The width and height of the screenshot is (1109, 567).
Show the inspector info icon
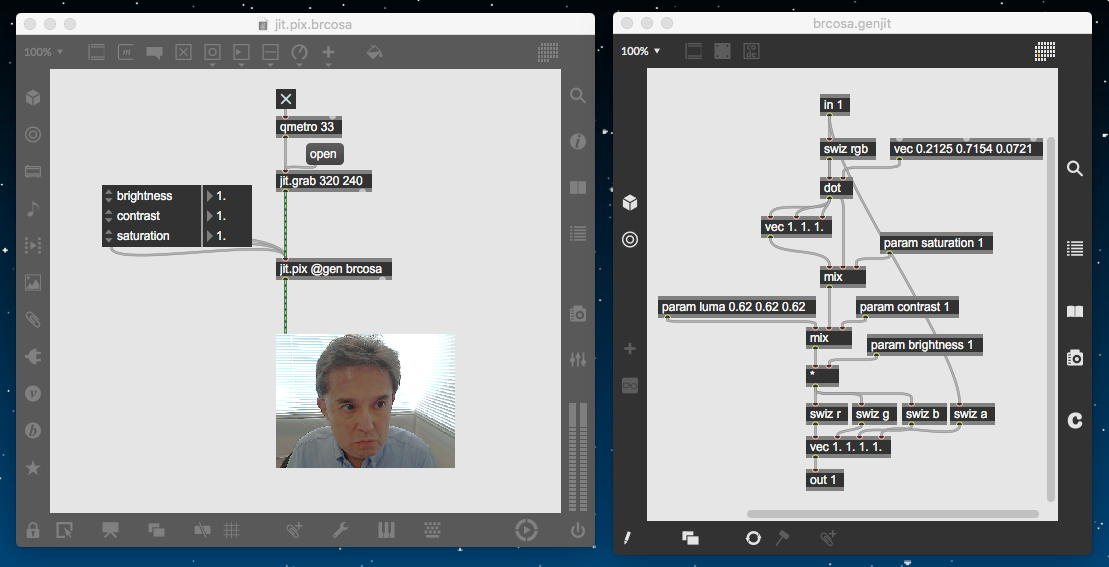pyautogui.click(x=577, y=142)
